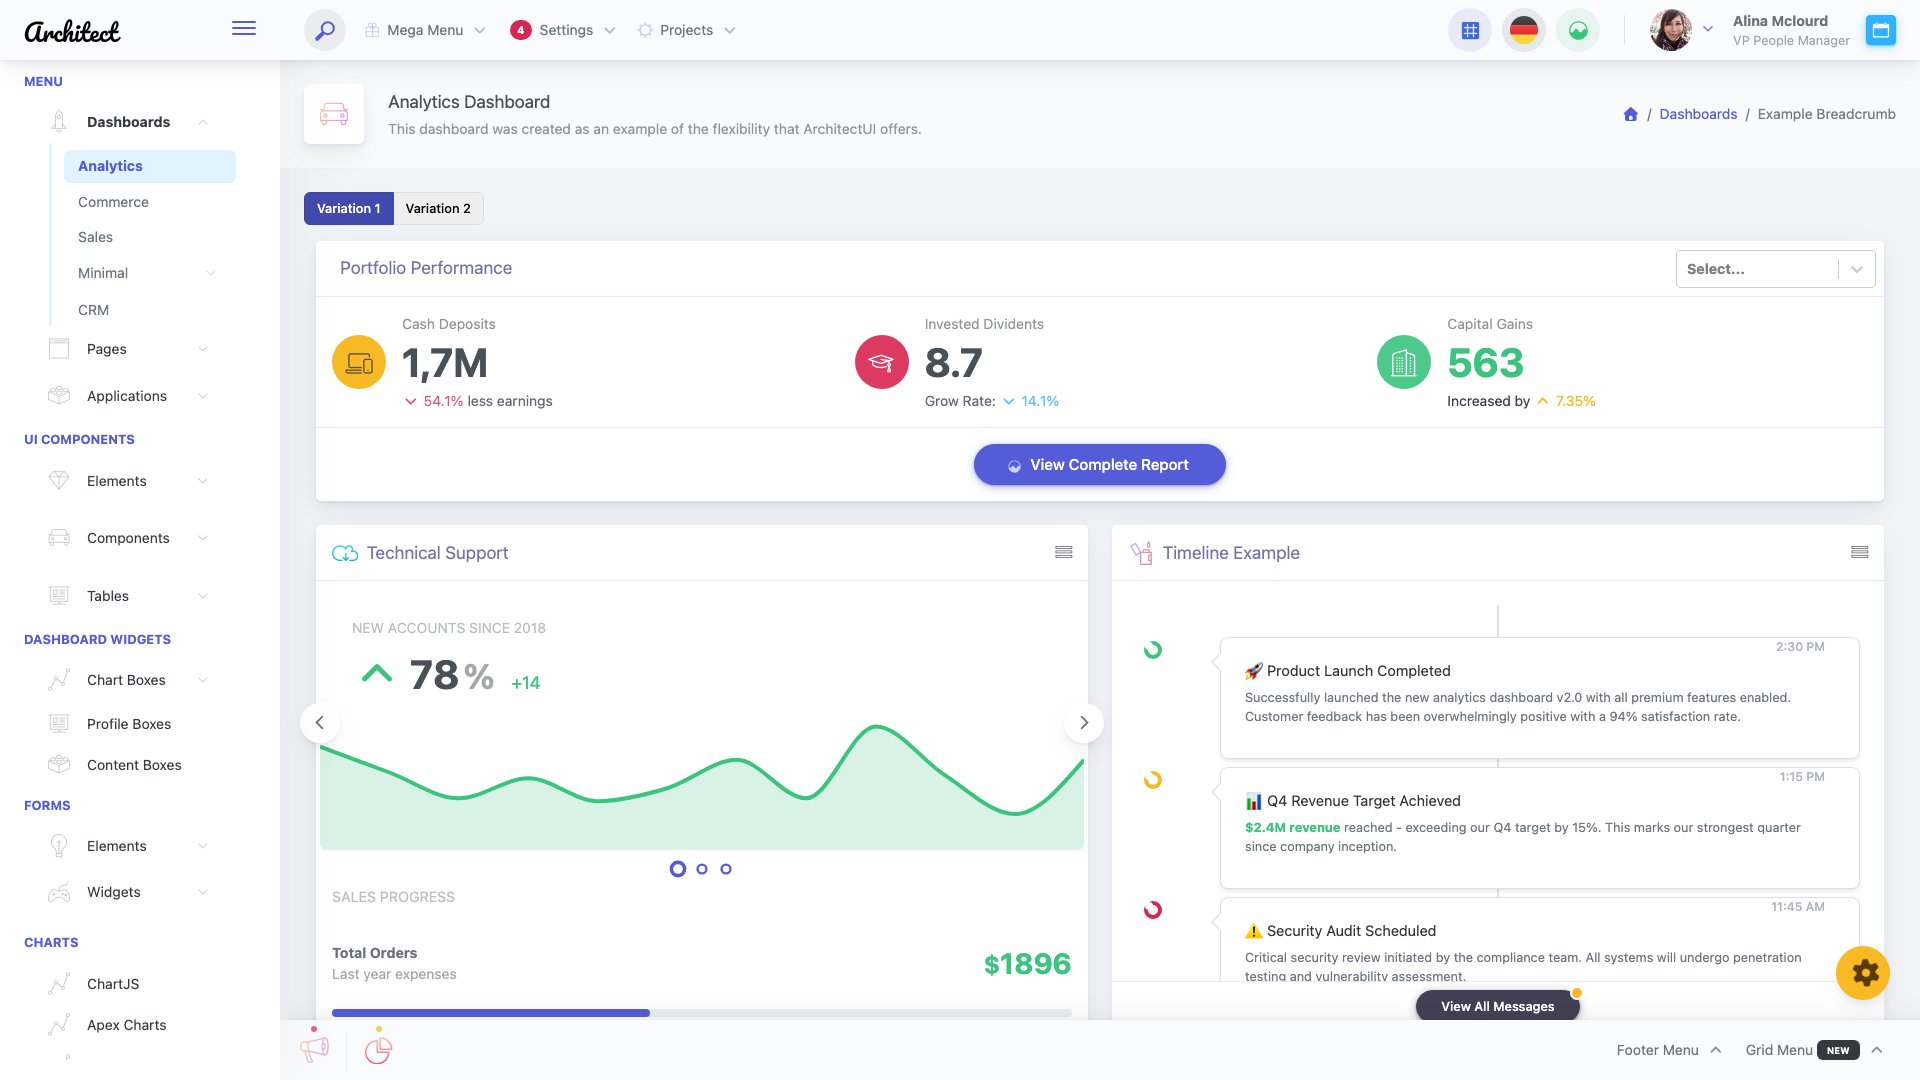The image size is (1920, 1080).
Task: Select the second carousel dot indicator
Action: pyautogui.click(x=701, y=869)
